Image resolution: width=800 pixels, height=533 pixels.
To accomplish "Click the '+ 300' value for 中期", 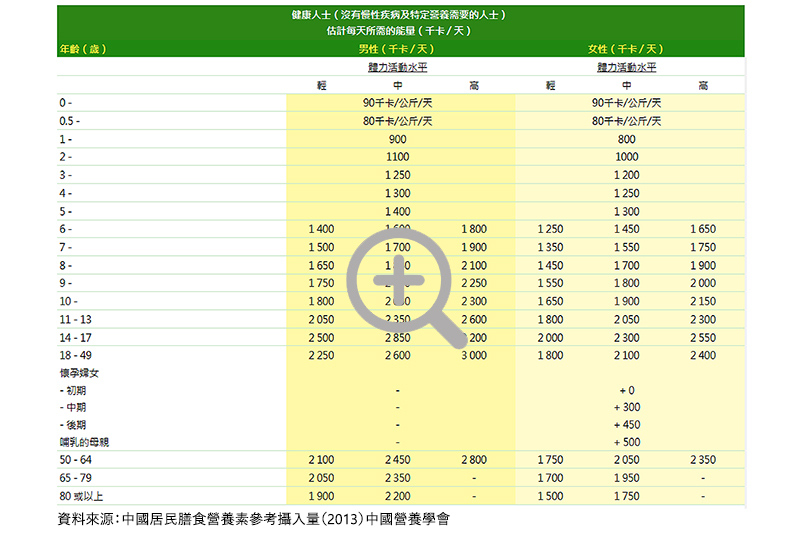I will 627,407.
